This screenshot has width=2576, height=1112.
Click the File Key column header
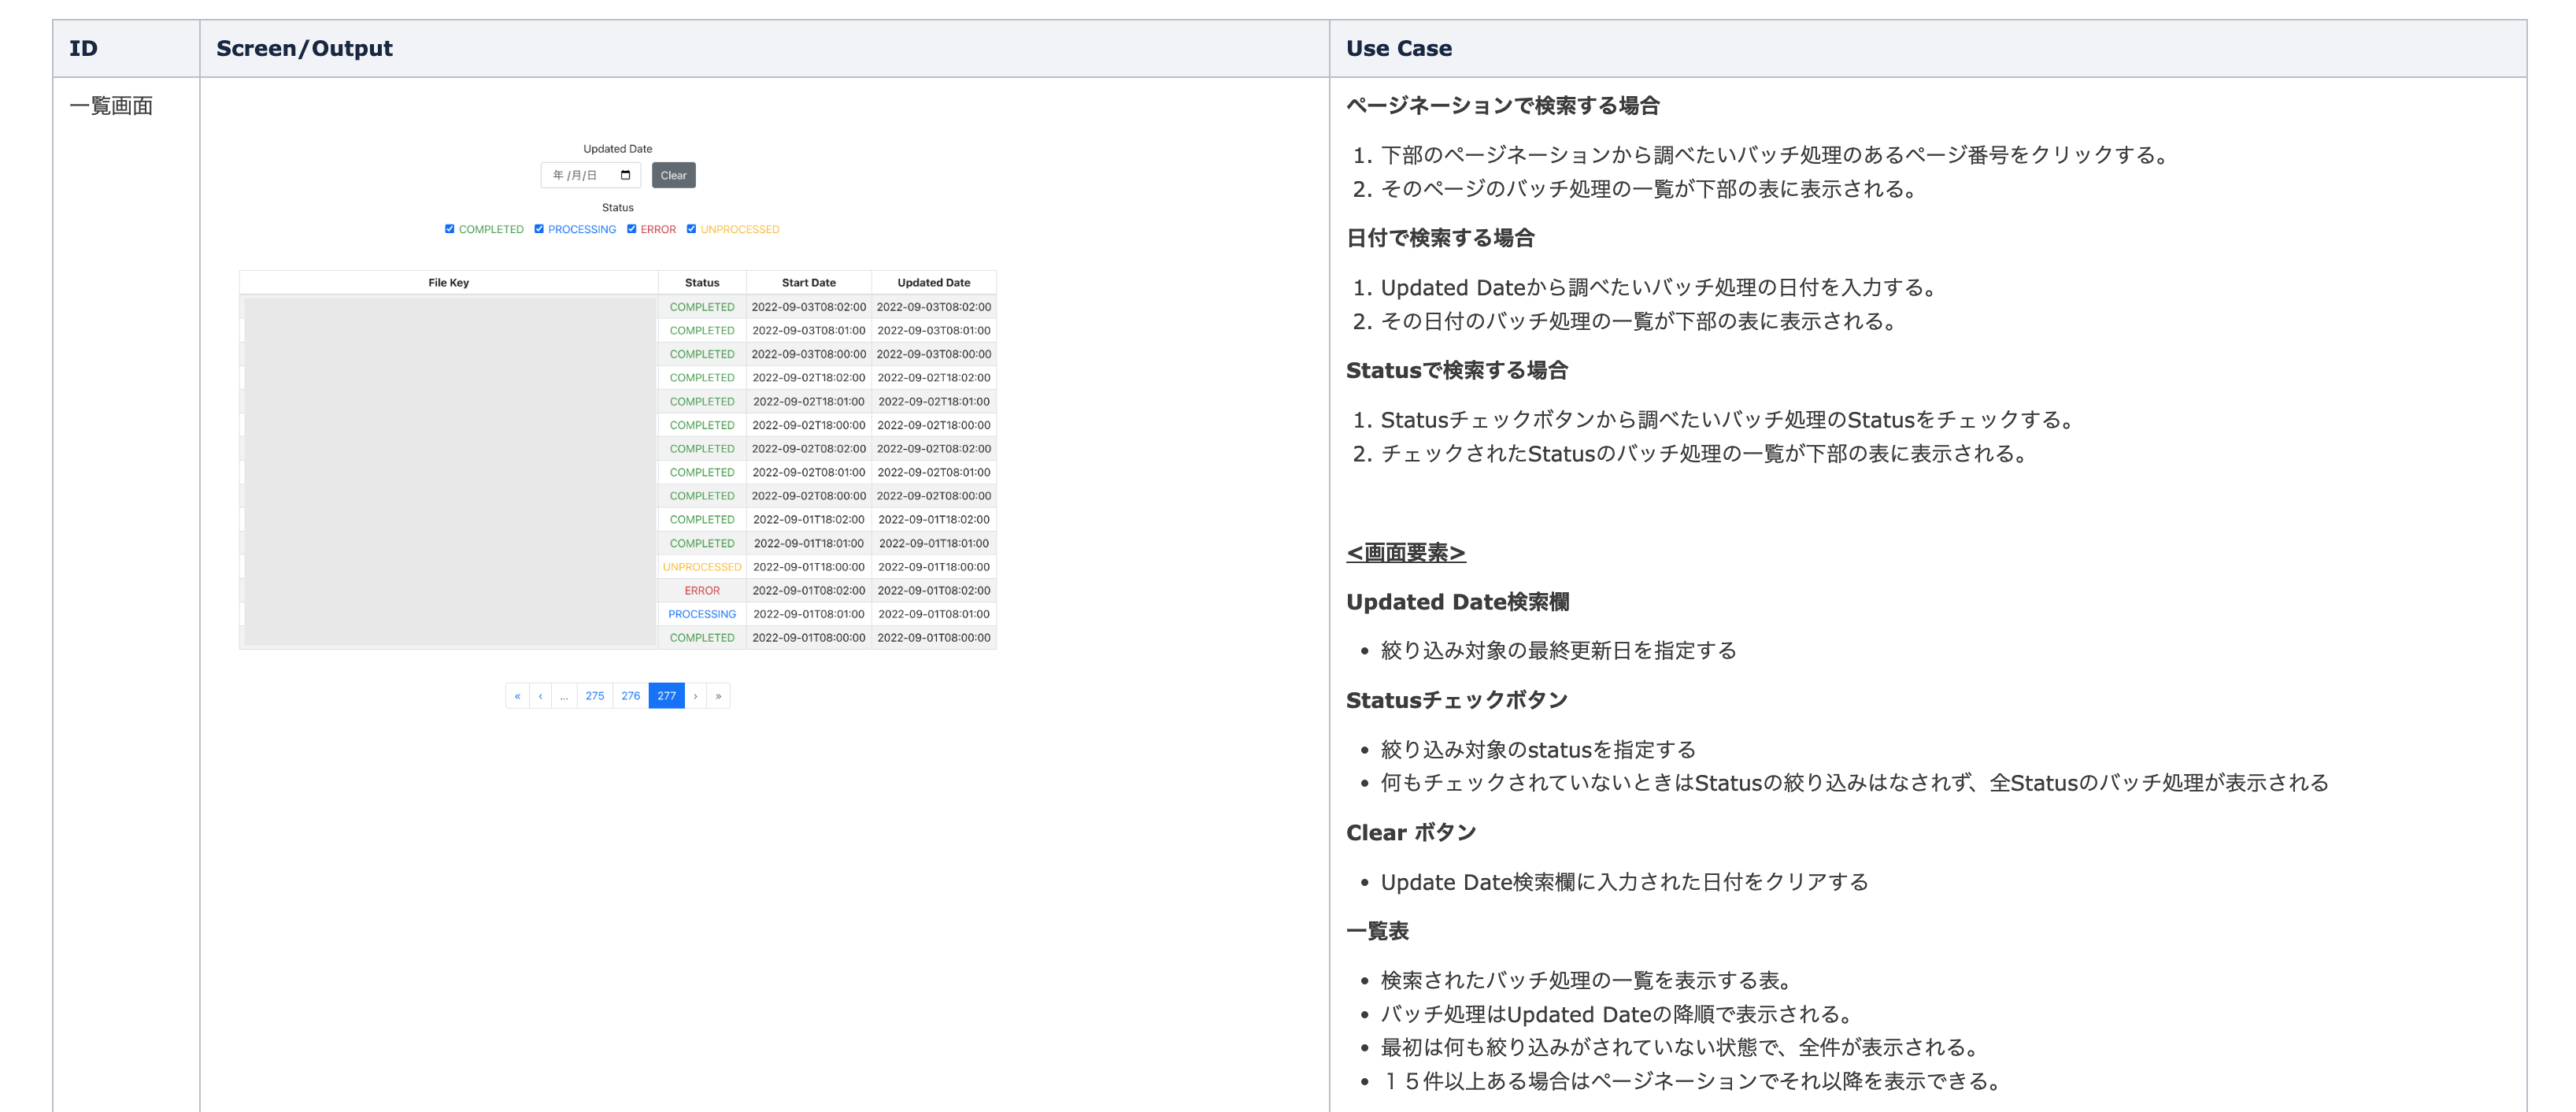tap(448, 283)
